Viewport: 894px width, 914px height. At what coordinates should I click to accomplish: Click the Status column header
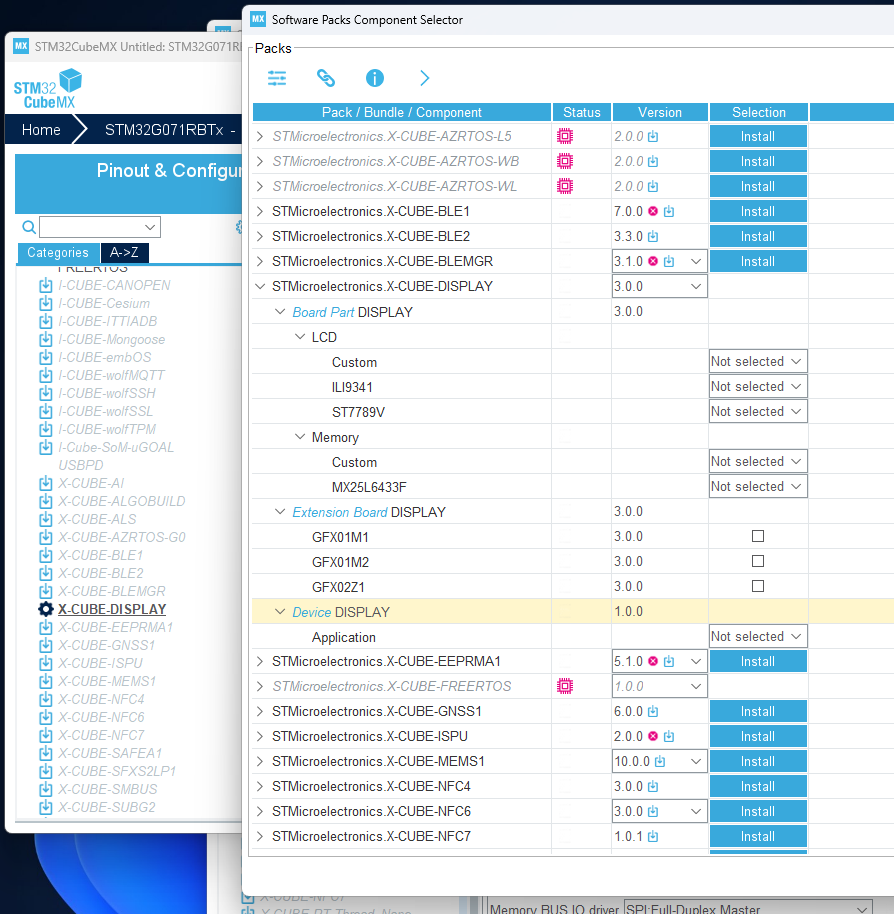(x=582, y=113)
